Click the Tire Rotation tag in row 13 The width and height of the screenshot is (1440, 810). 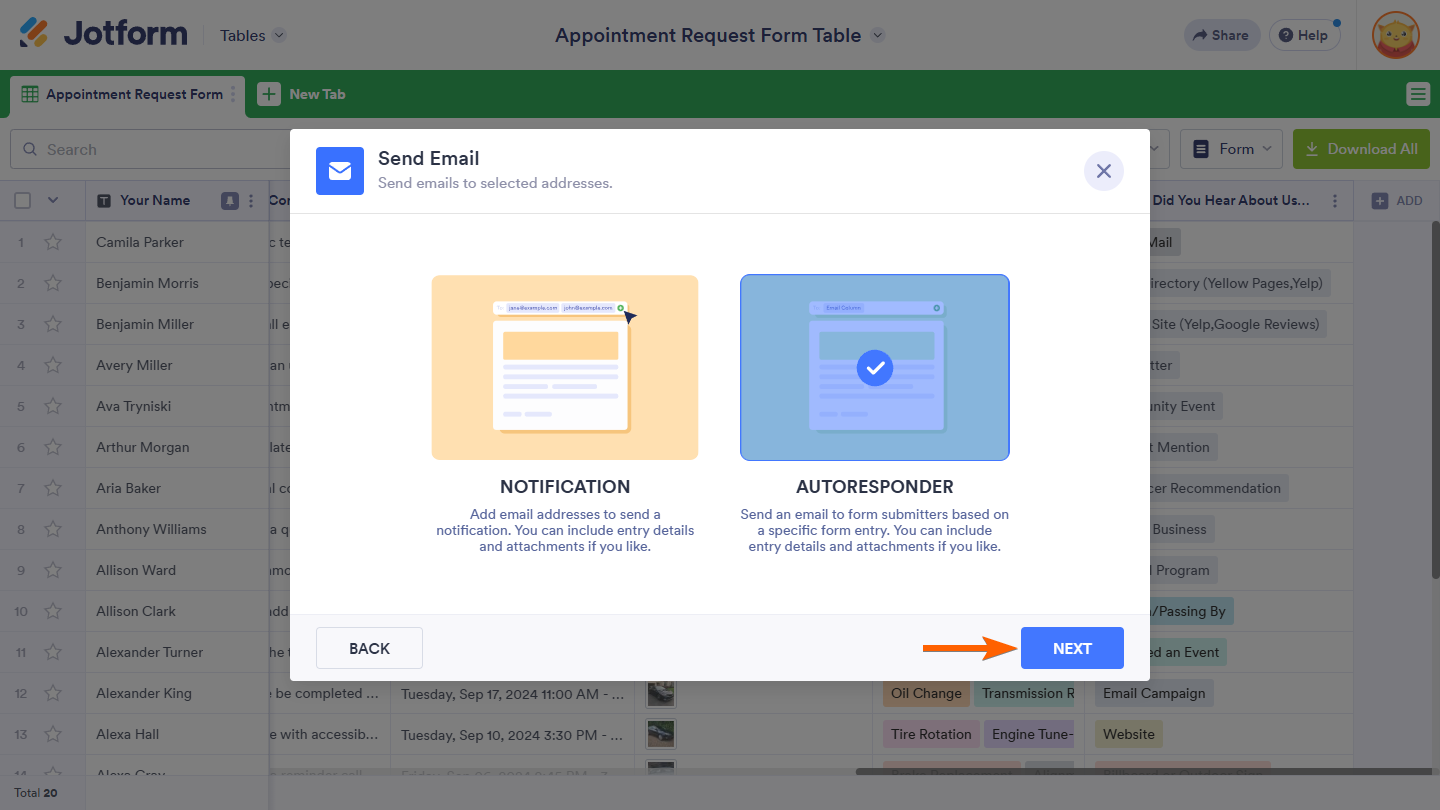(931, 734)
